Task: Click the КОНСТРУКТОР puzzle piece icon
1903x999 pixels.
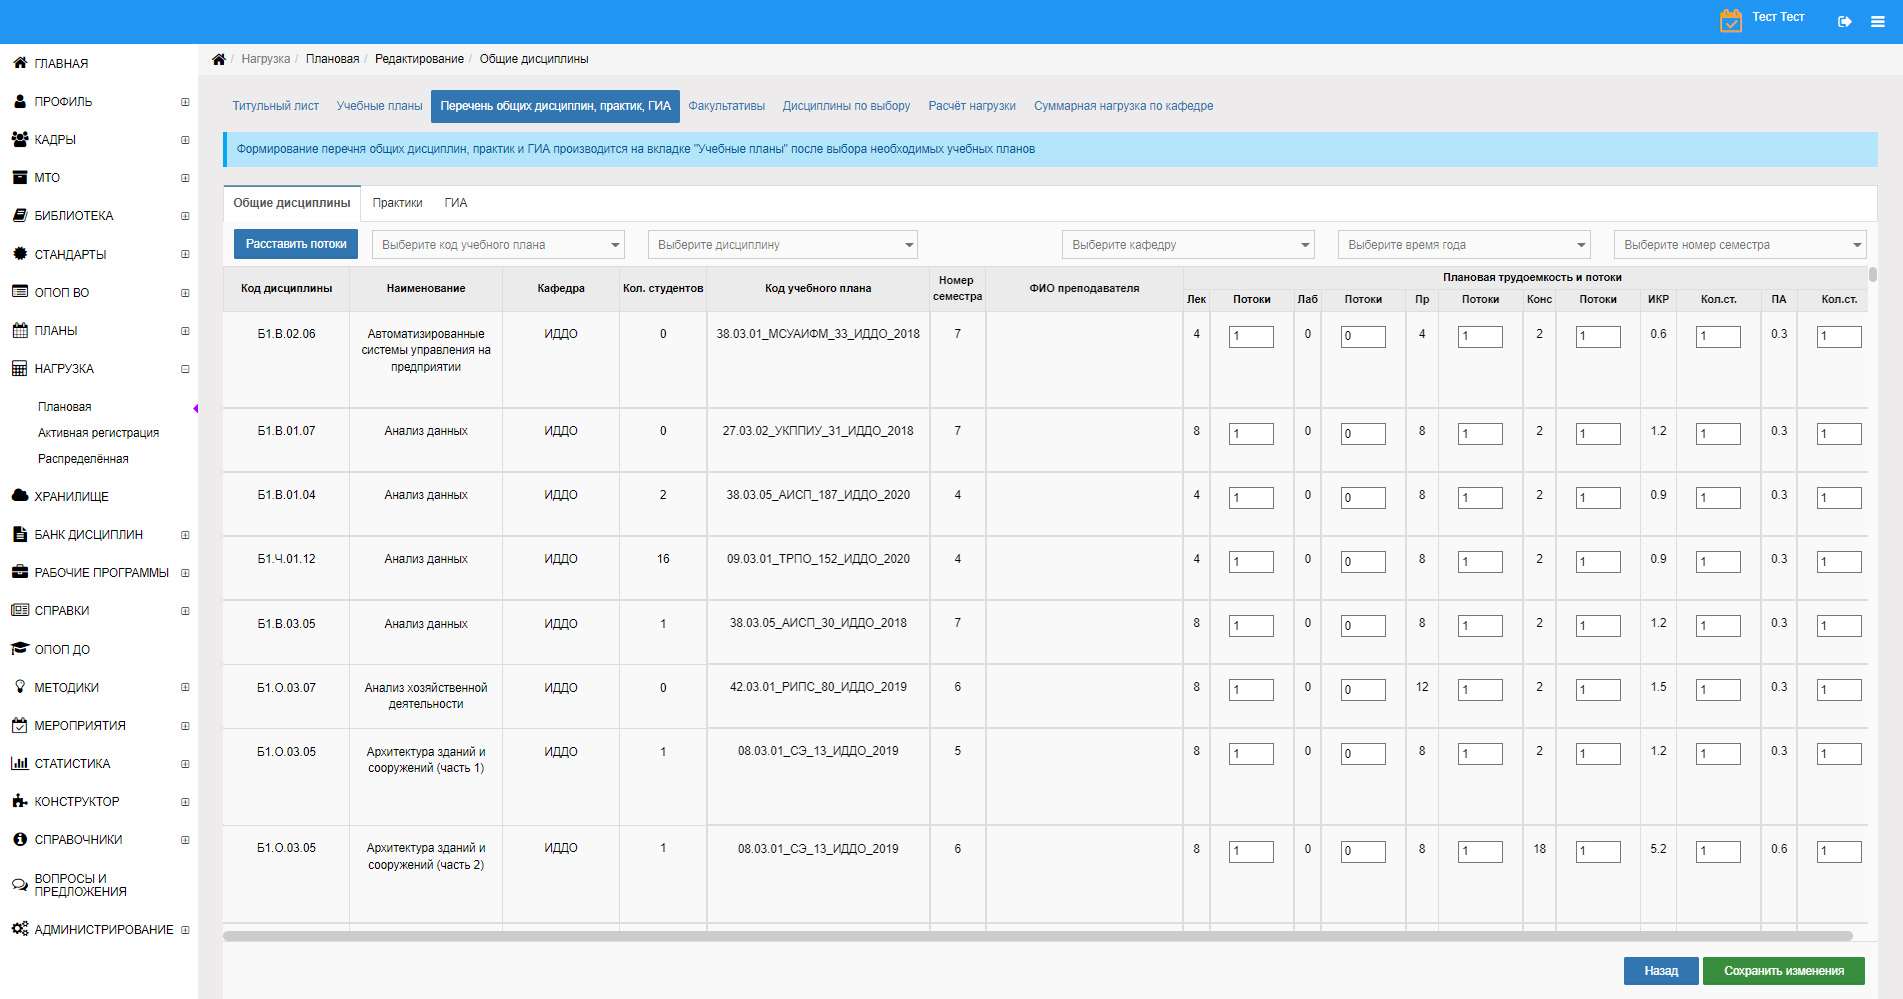Action: [20, 801]
